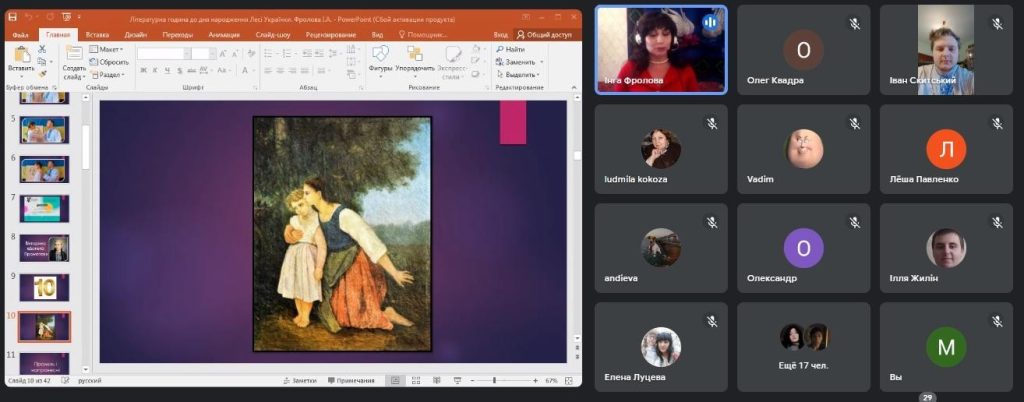Open the Insert (Вставка) ribbon tab
Image resolution: width=1024 pixels, height=402 pixels.
[x=97, y=34]
